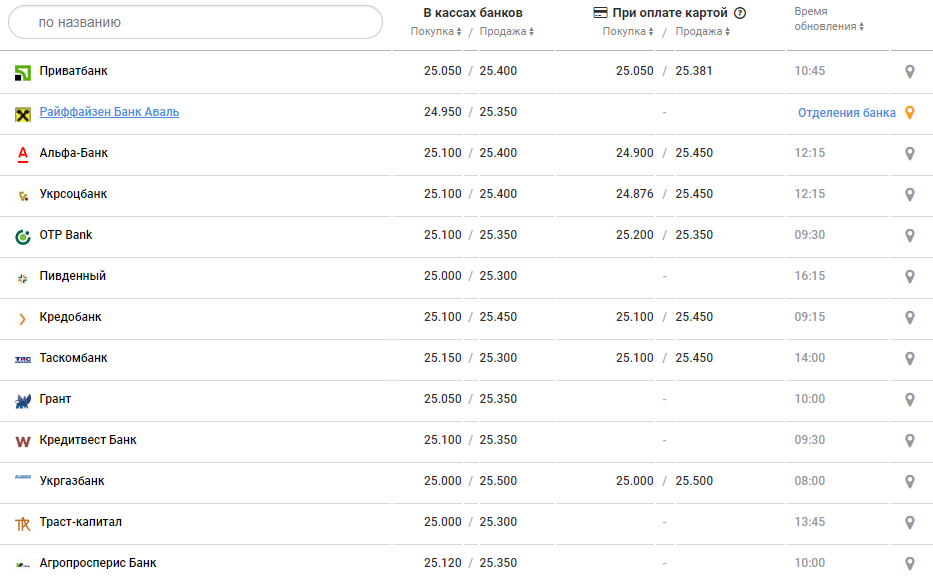Sort by card payment Покупка column

pyautogui.click(x=628, y=32)
